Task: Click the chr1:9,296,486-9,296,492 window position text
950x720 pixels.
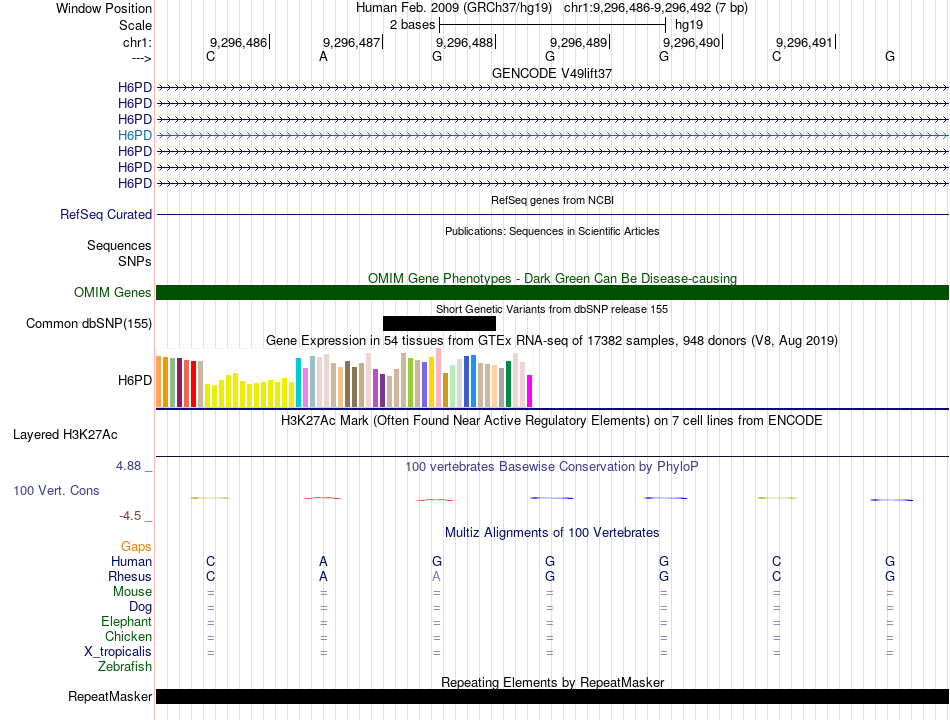Action: click(656, 8)
